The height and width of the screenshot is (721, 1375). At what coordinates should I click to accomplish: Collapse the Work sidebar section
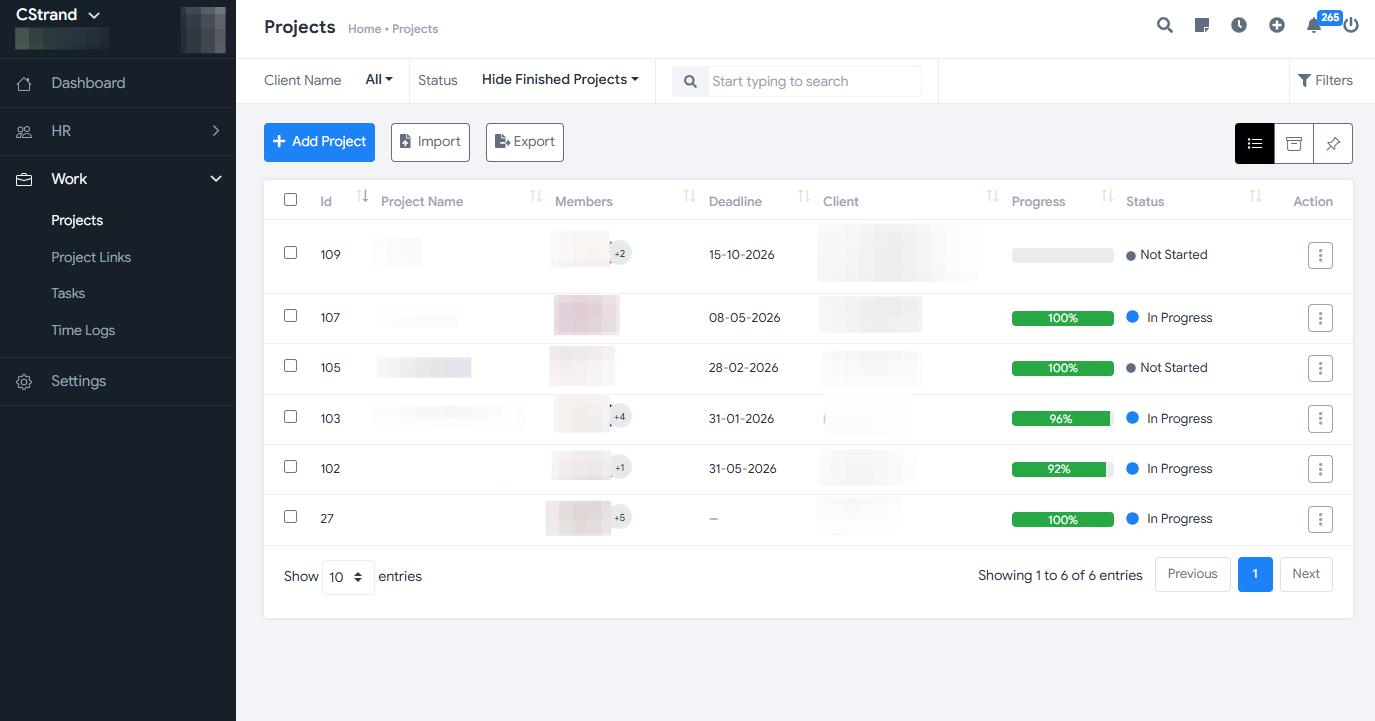[x=118, y=179]
